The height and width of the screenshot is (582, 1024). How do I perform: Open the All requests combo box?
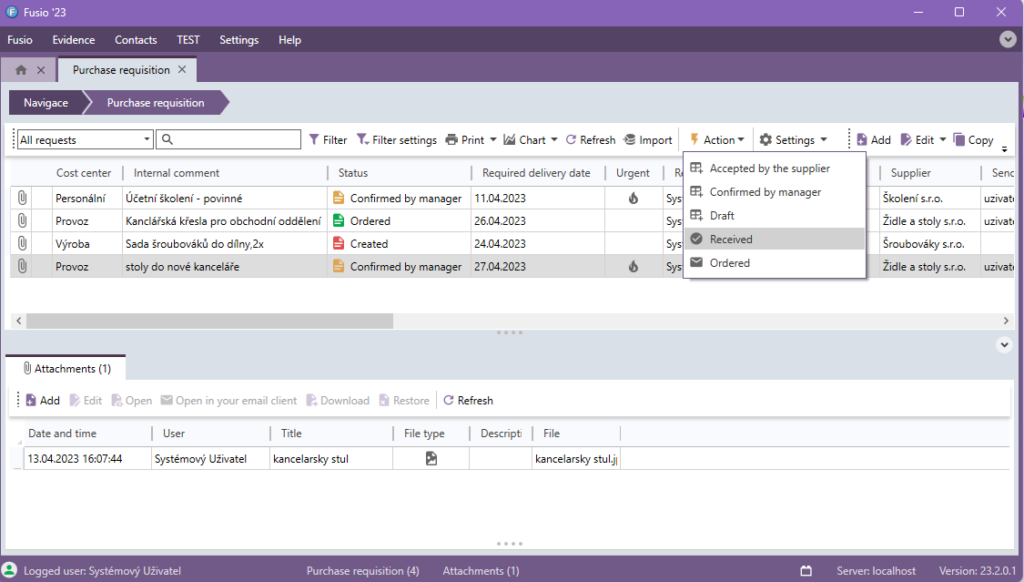point(147,140)
